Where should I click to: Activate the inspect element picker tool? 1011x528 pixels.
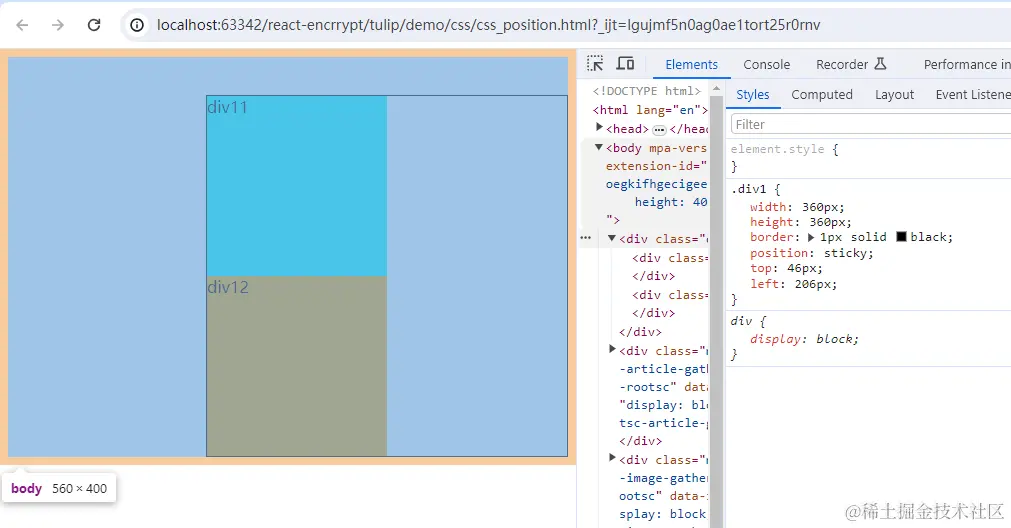coord(595,63)
